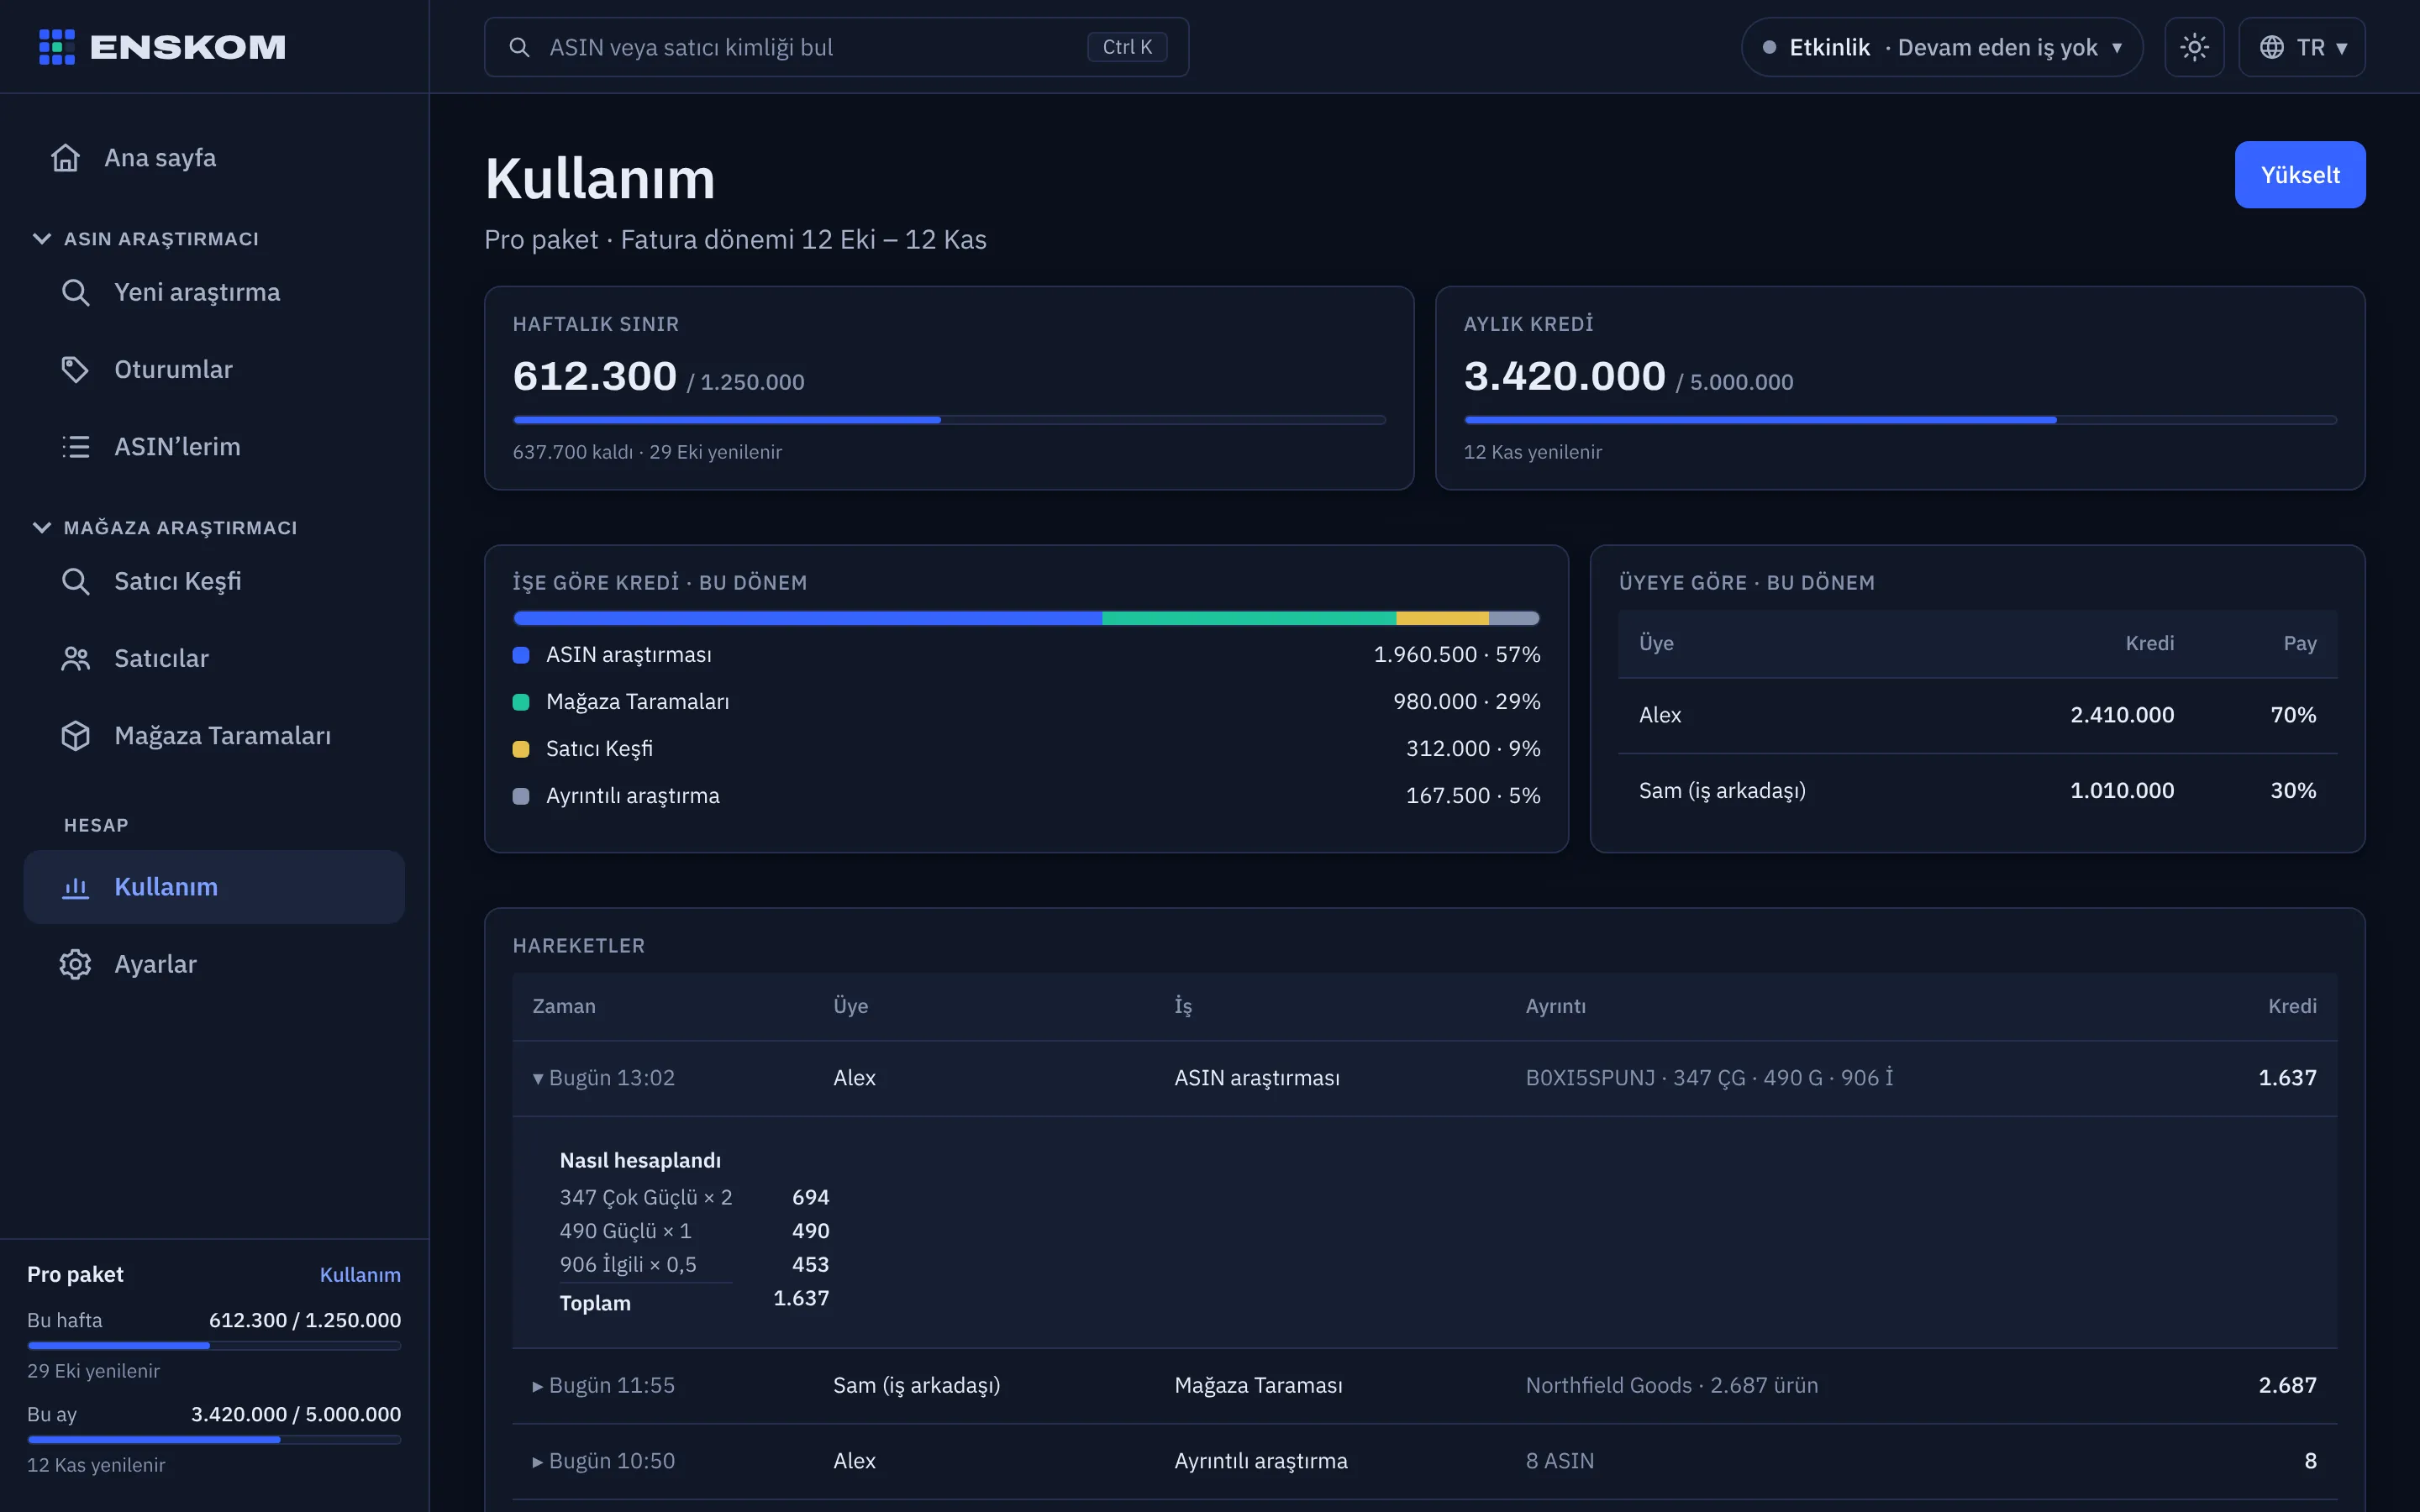
Task: Click the Yükselt upgrade button
Action: pyautogui.click(x=2300, y=175)
